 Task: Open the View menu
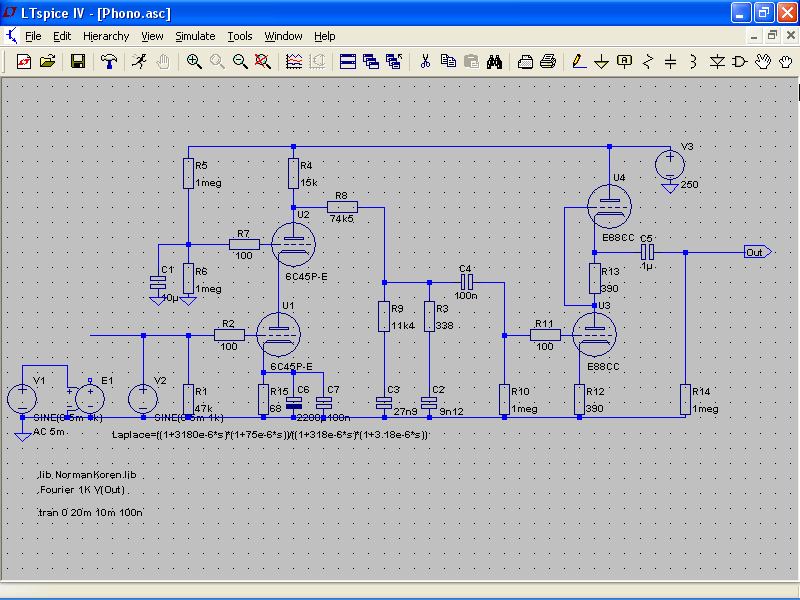152,36
